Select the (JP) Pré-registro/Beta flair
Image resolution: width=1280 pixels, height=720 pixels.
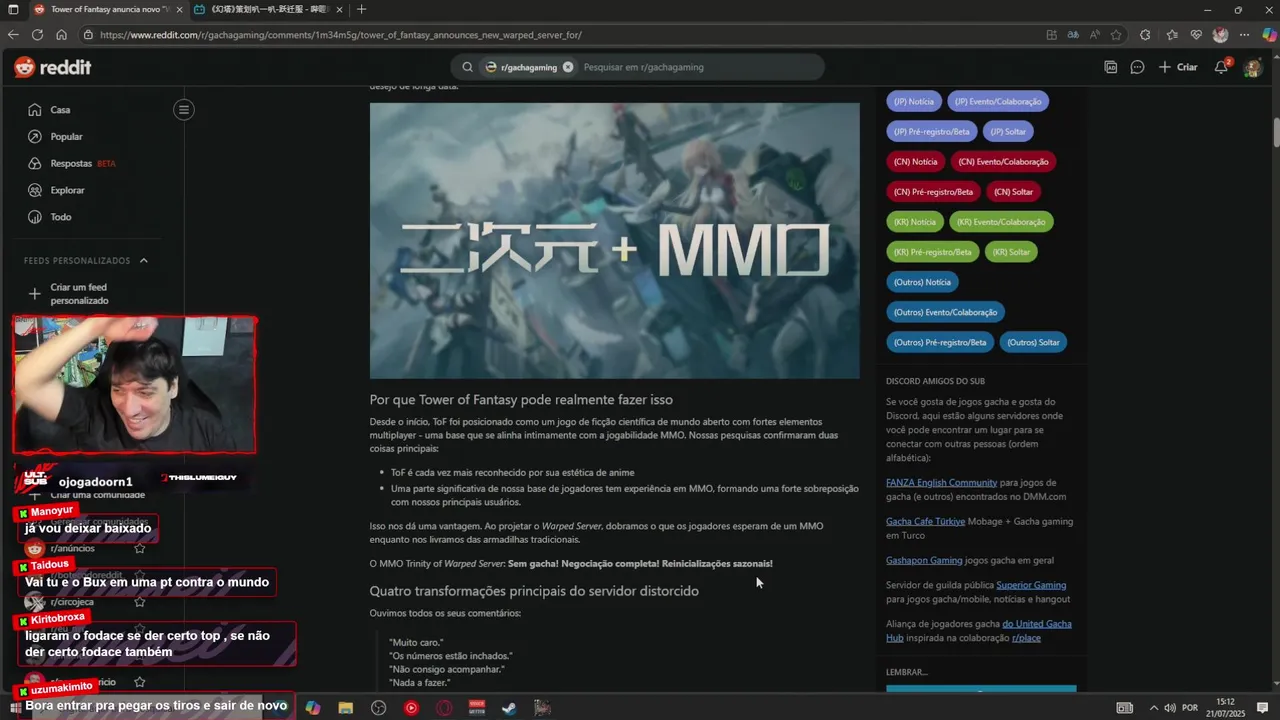[931, 131]
